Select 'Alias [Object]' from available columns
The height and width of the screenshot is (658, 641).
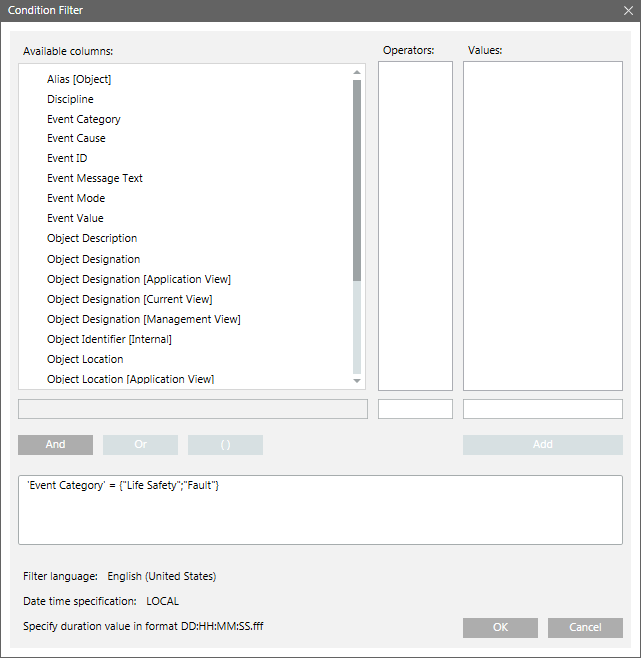point(79,79)
